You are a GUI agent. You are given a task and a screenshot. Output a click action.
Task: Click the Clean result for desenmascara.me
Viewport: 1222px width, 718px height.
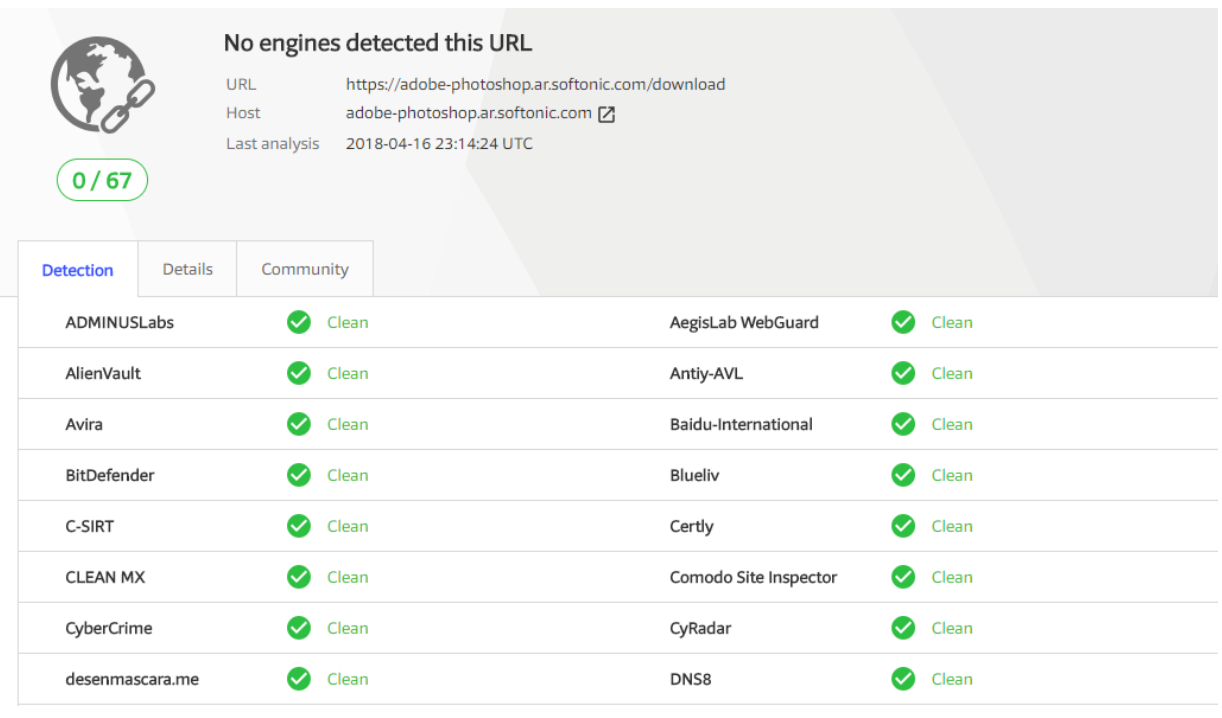coord(348,679)
